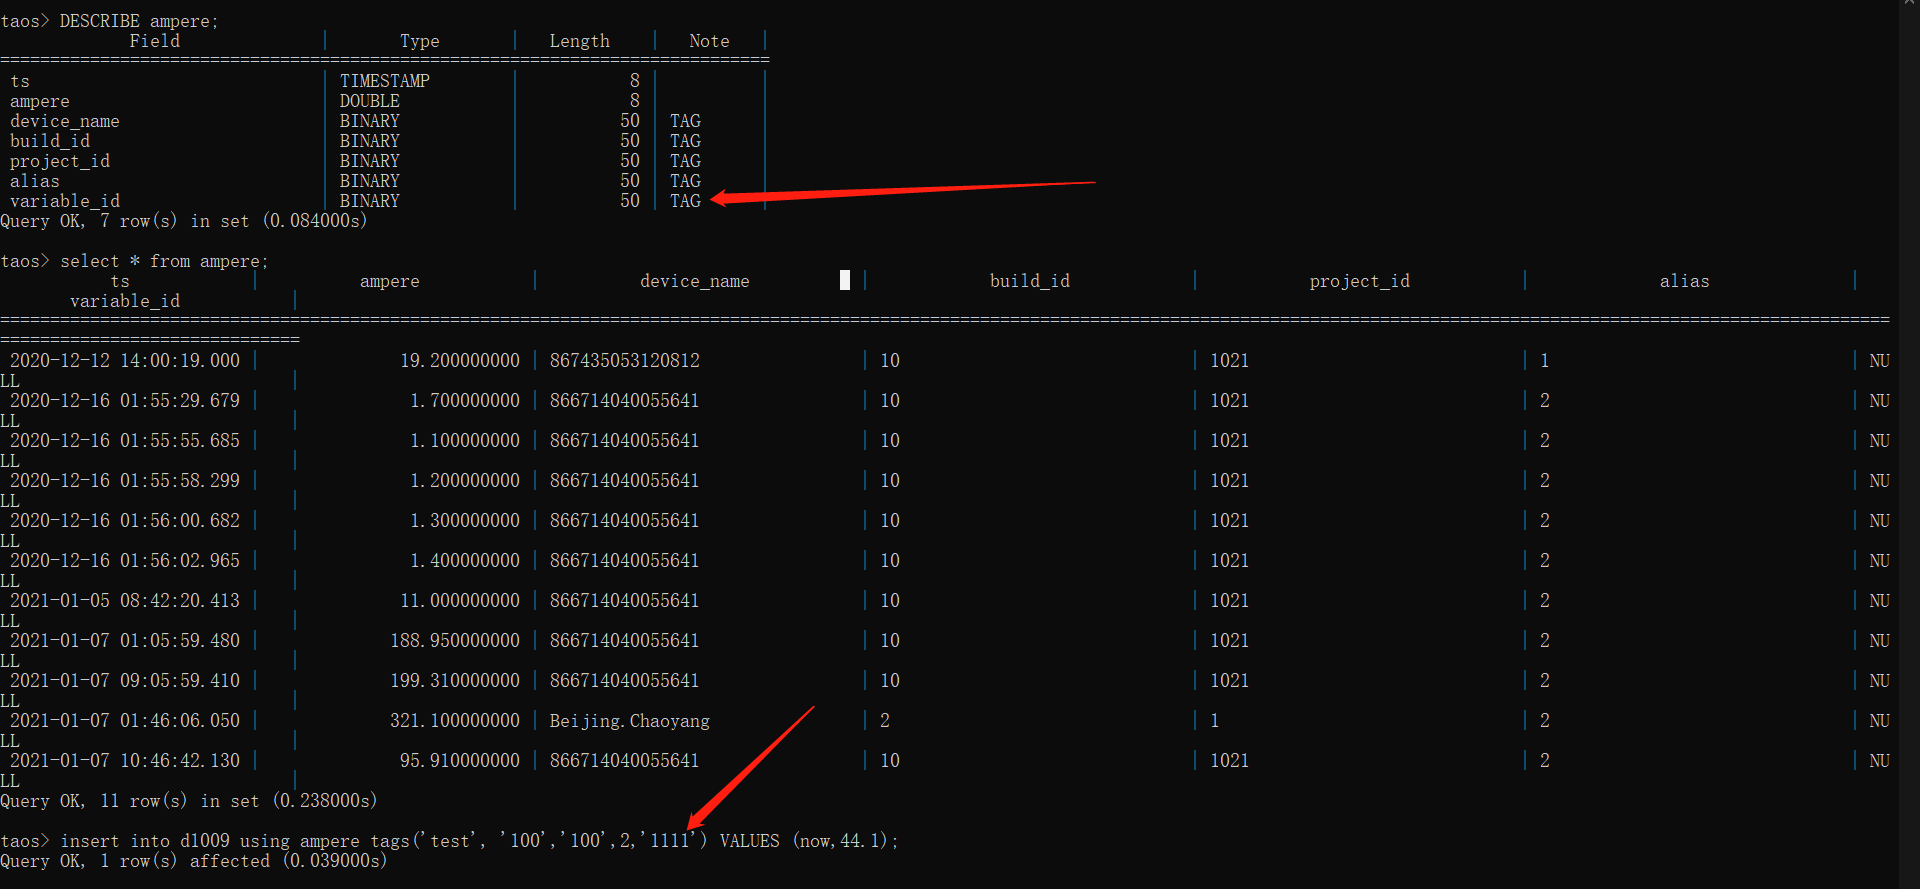The image size is (1920, 889).
Task: Select the 'Length' column header
Action: point(580,41)
